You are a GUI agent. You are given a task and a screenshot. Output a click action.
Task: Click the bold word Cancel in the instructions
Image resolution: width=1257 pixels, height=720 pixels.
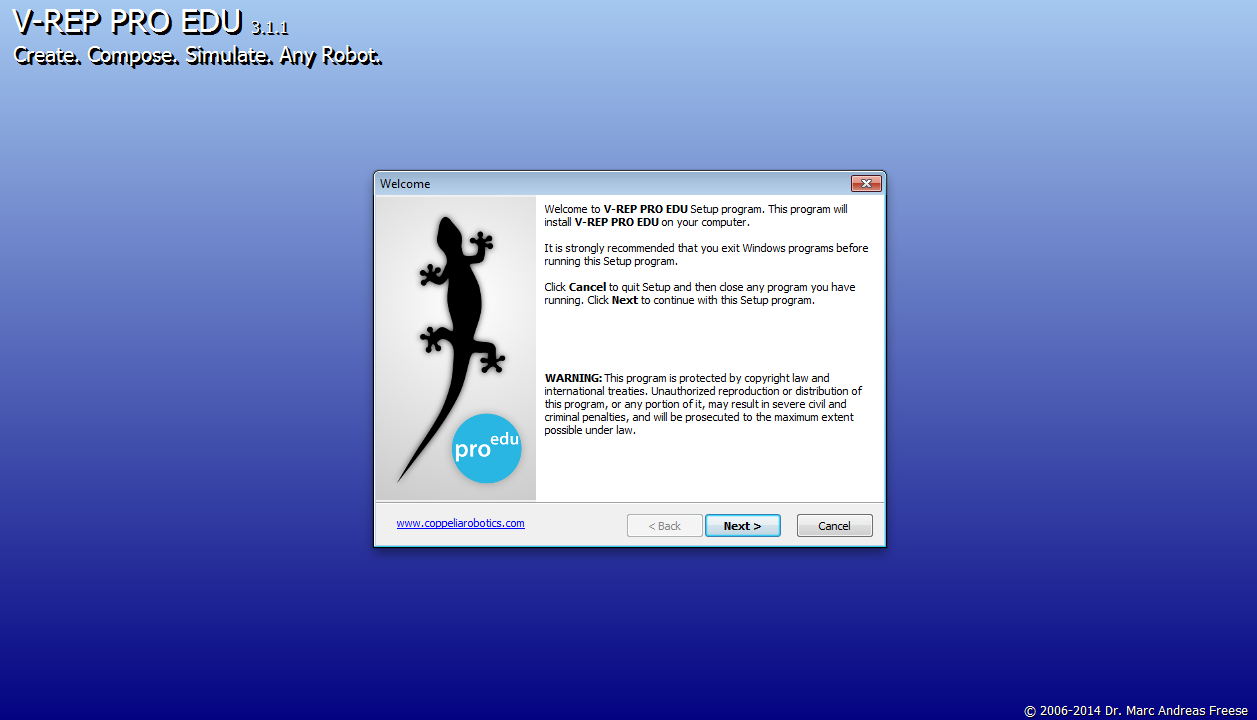[587, 287]
